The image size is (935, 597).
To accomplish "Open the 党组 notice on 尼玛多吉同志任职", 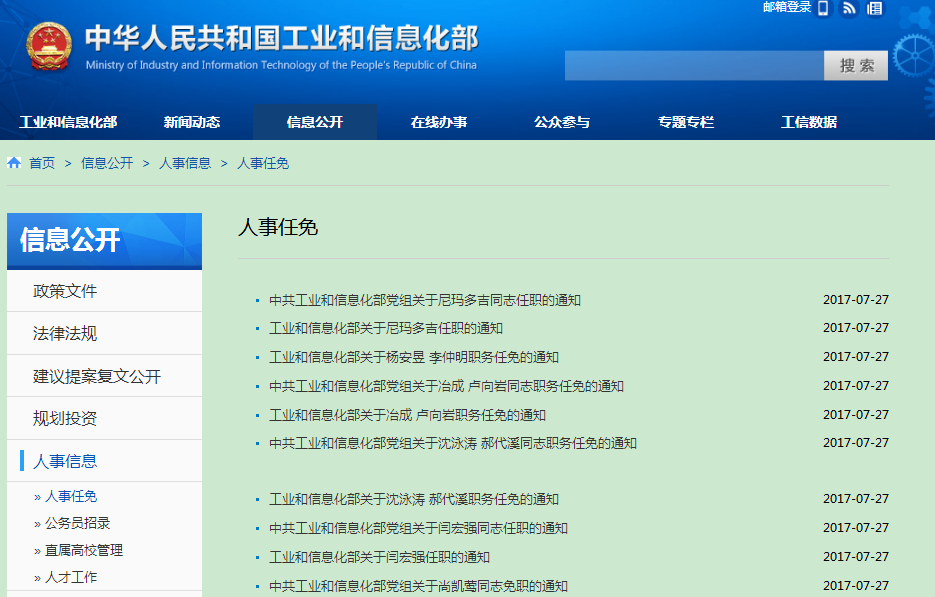I will (x=425, y=300).
